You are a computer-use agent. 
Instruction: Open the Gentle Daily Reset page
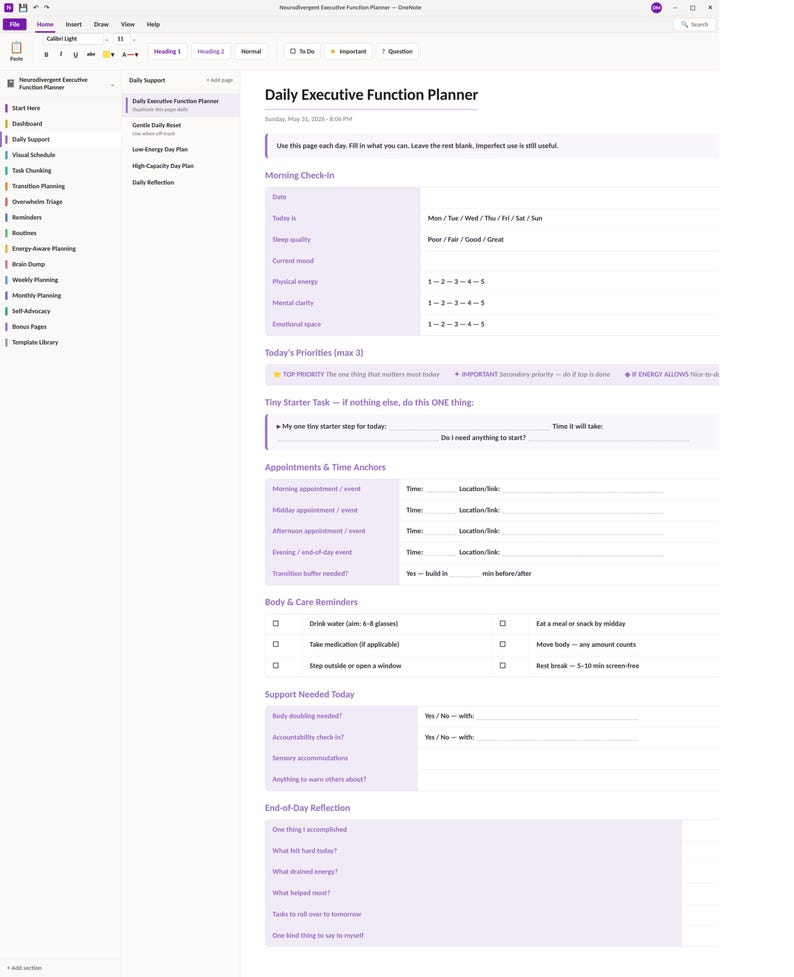(x=182, y=129)
